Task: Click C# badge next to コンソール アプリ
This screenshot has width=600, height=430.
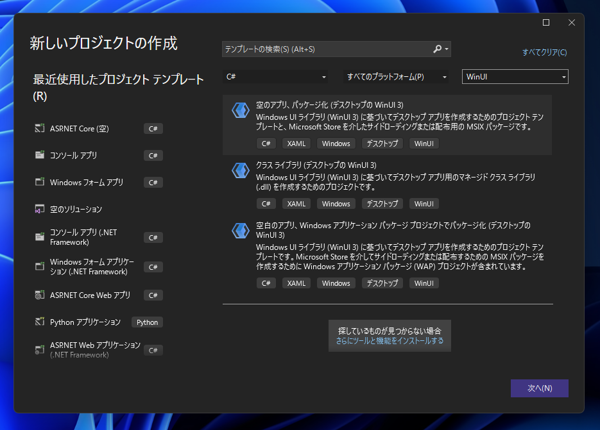Action: point(153,156)
